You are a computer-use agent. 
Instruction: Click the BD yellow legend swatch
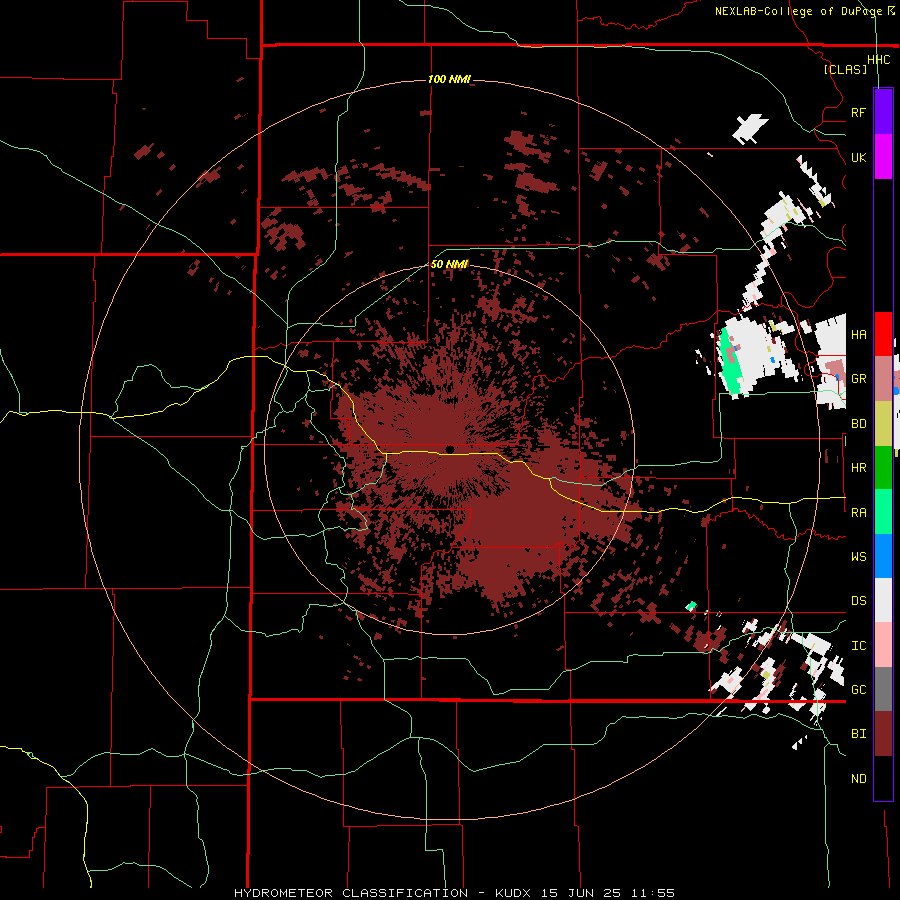click(x=883, y=423)
